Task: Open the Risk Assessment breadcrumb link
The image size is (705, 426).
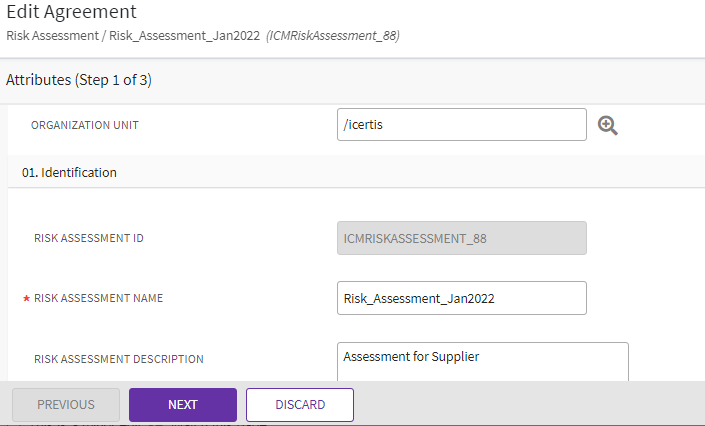Action: (x=49, y=35)
